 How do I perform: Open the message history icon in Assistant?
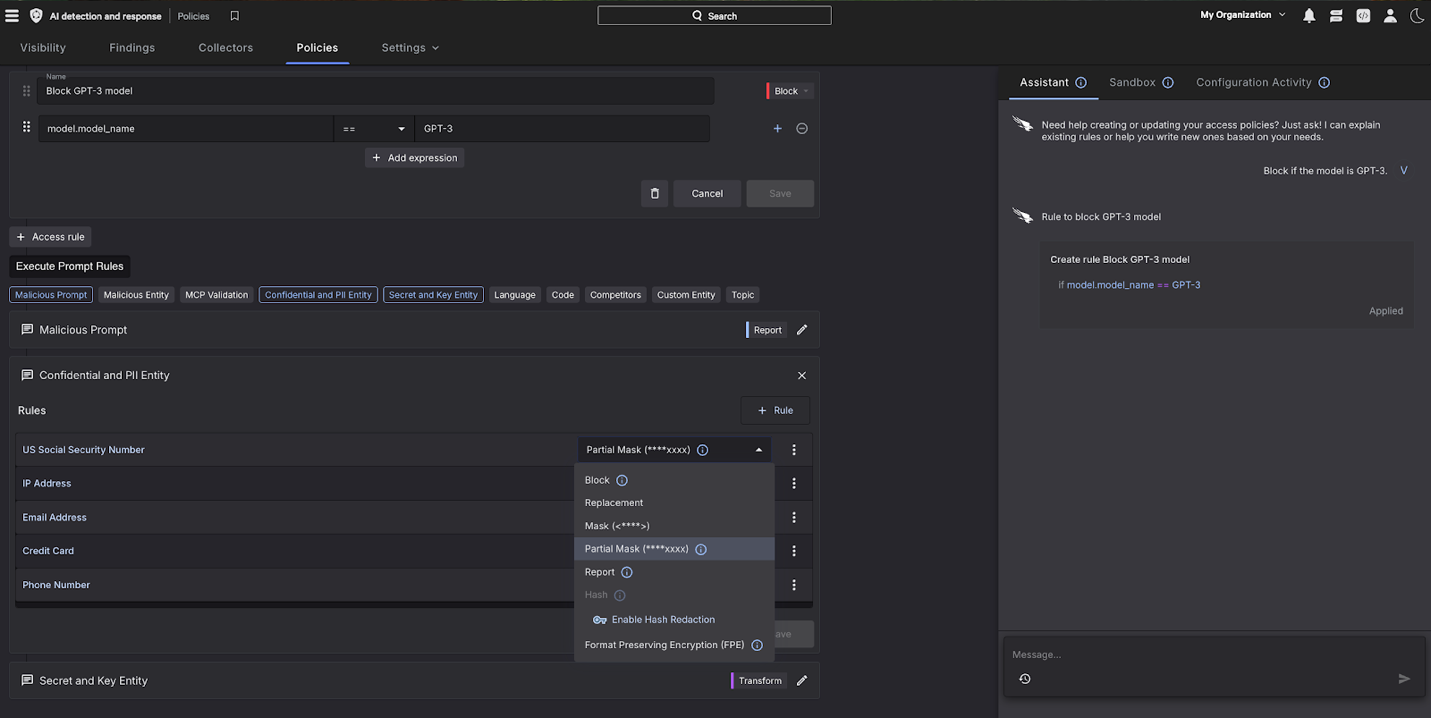coord(1025,679)
